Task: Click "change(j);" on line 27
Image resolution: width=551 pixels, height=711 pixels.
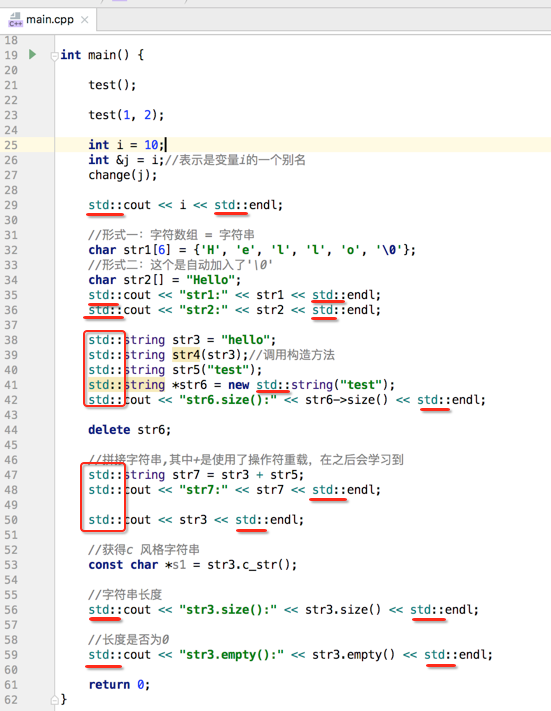Action: 122,175
